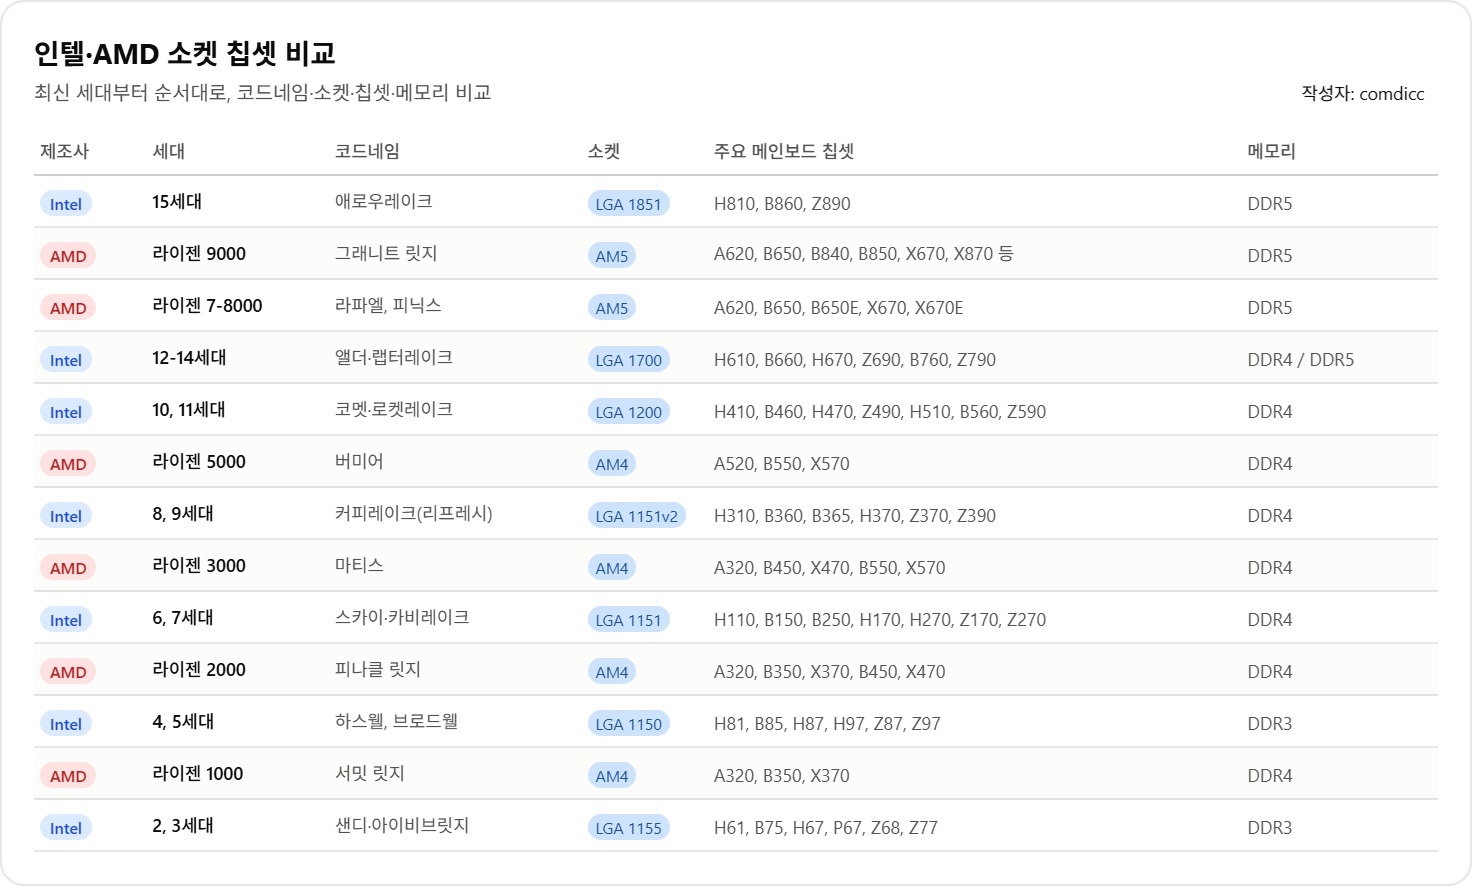The height and width of the screenshot is (890, 1476).
Task: Click the codename 서밋 릿지
Action: [x=370, y=774]
